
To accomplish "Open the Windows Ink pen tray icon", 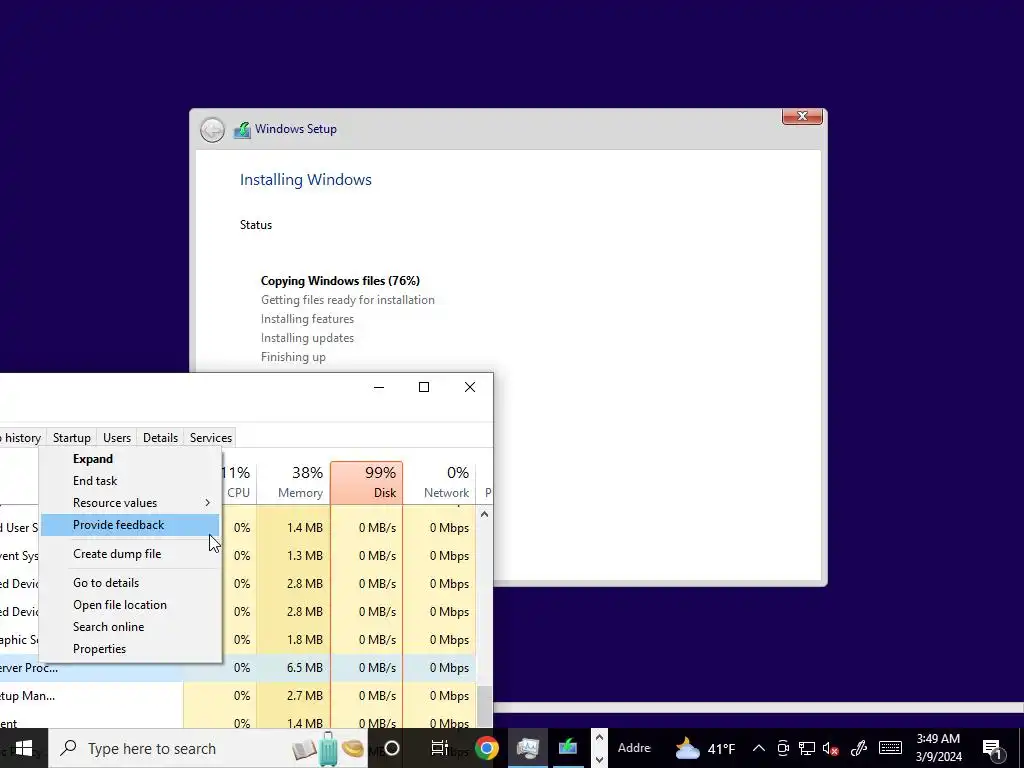I will click(859, 748).
